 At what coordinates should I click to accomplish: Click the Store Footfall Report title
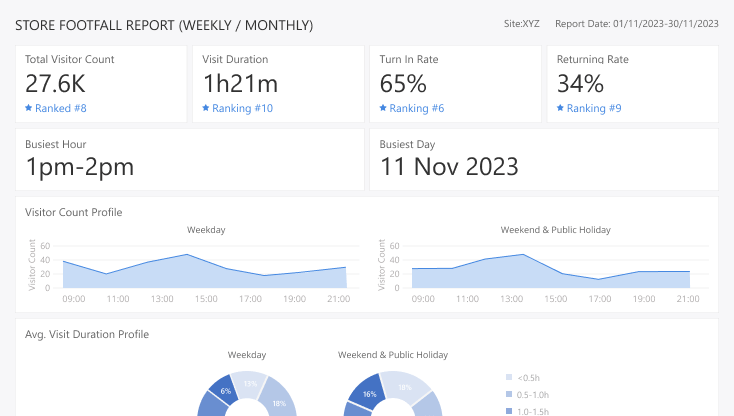click(164, 25)
